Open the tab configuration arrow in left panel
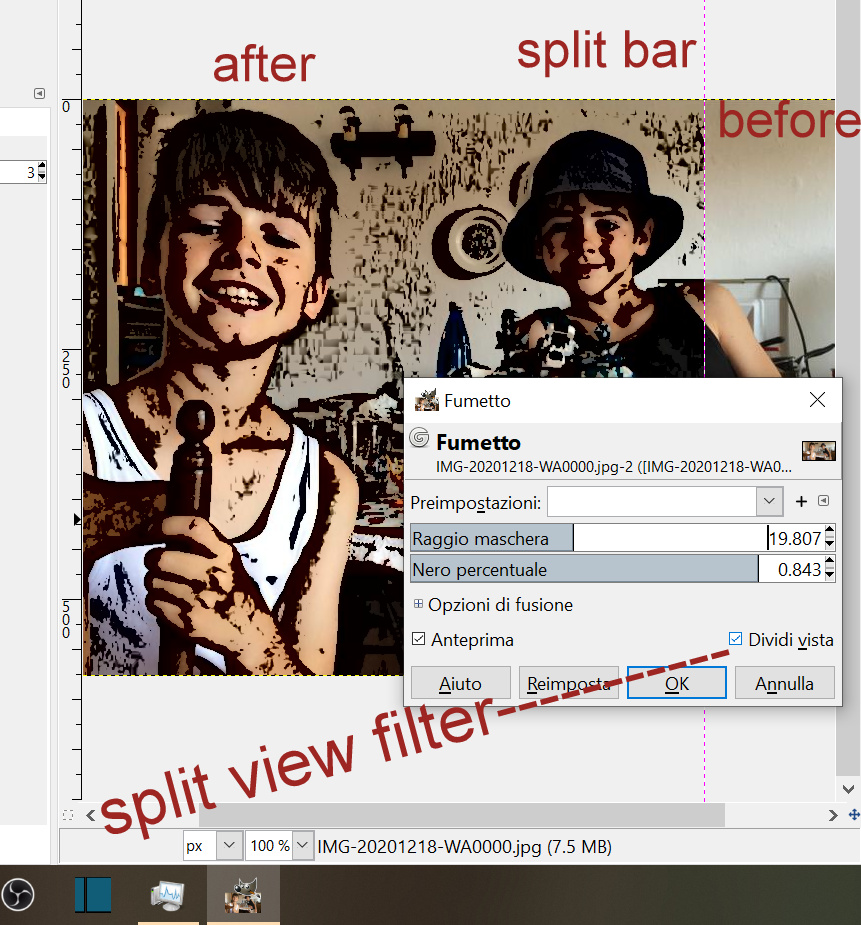The image size is (861, 925). click(x=40, y=93)
